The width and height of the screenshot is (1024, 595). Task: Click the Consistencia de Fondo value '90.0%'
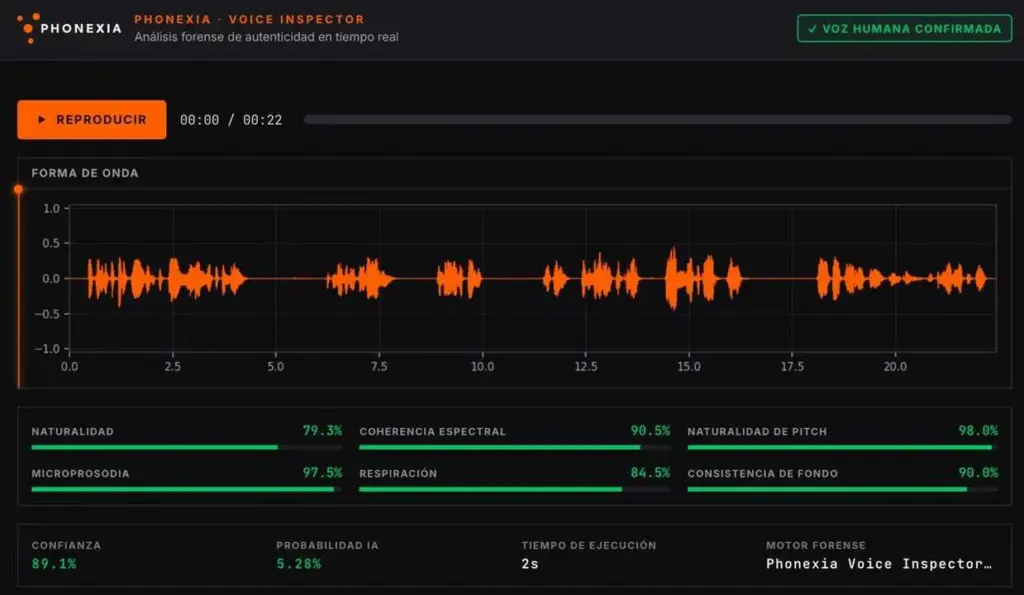pos(978,472)
